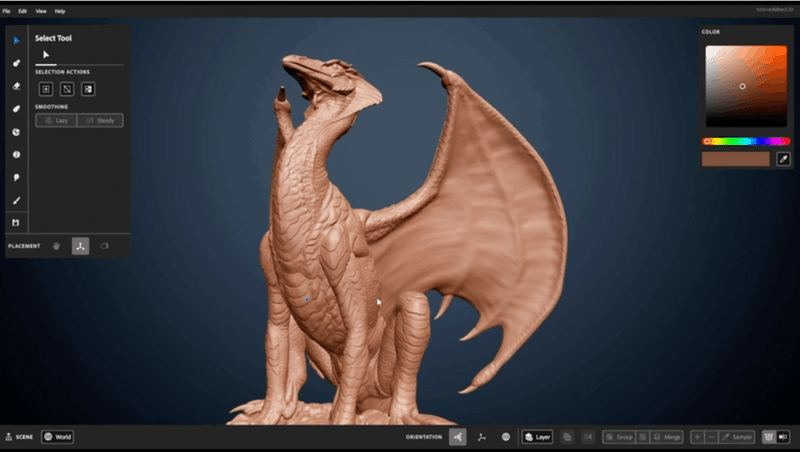
Task: Open the File menu
Action: [6, 11]
